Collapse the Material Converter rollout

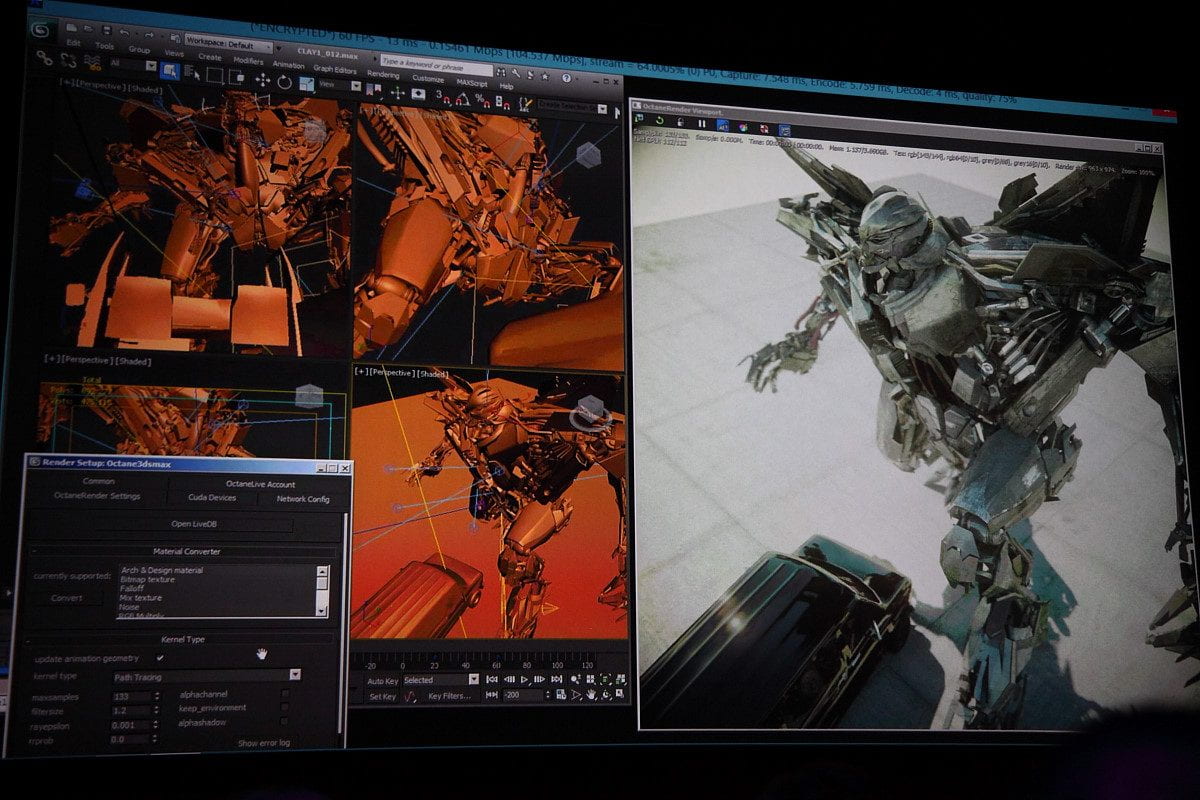[x=187, y=551]
